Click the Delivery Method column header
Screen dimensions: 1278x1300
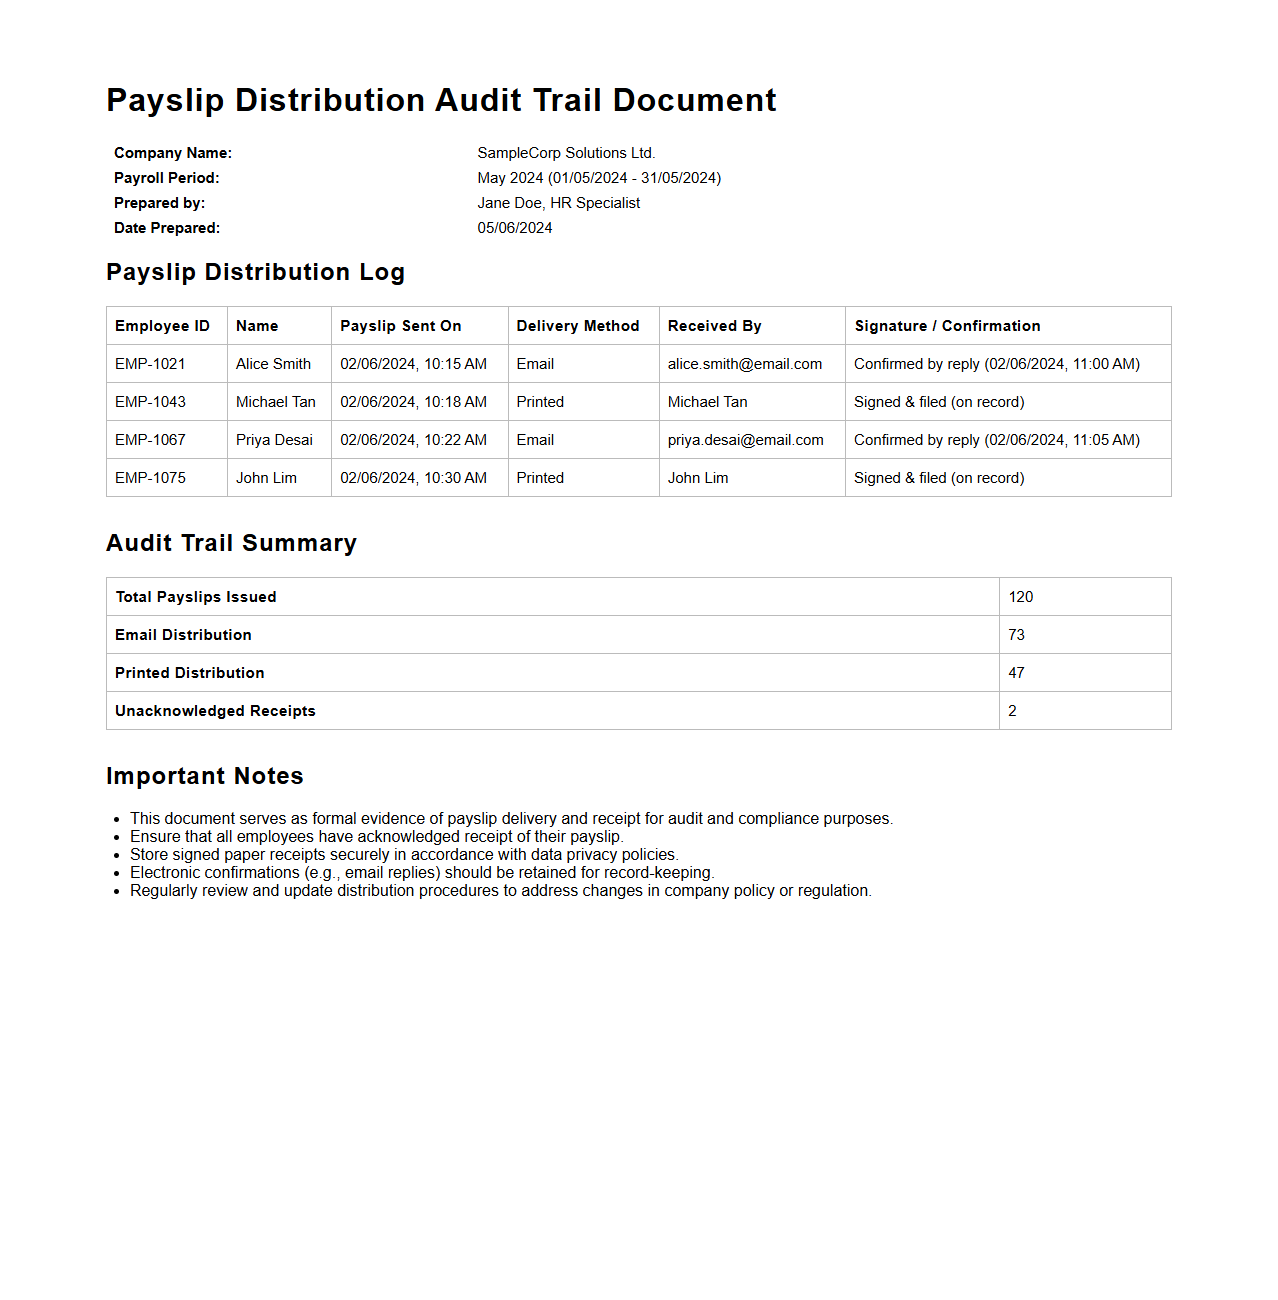click(577, 326)
